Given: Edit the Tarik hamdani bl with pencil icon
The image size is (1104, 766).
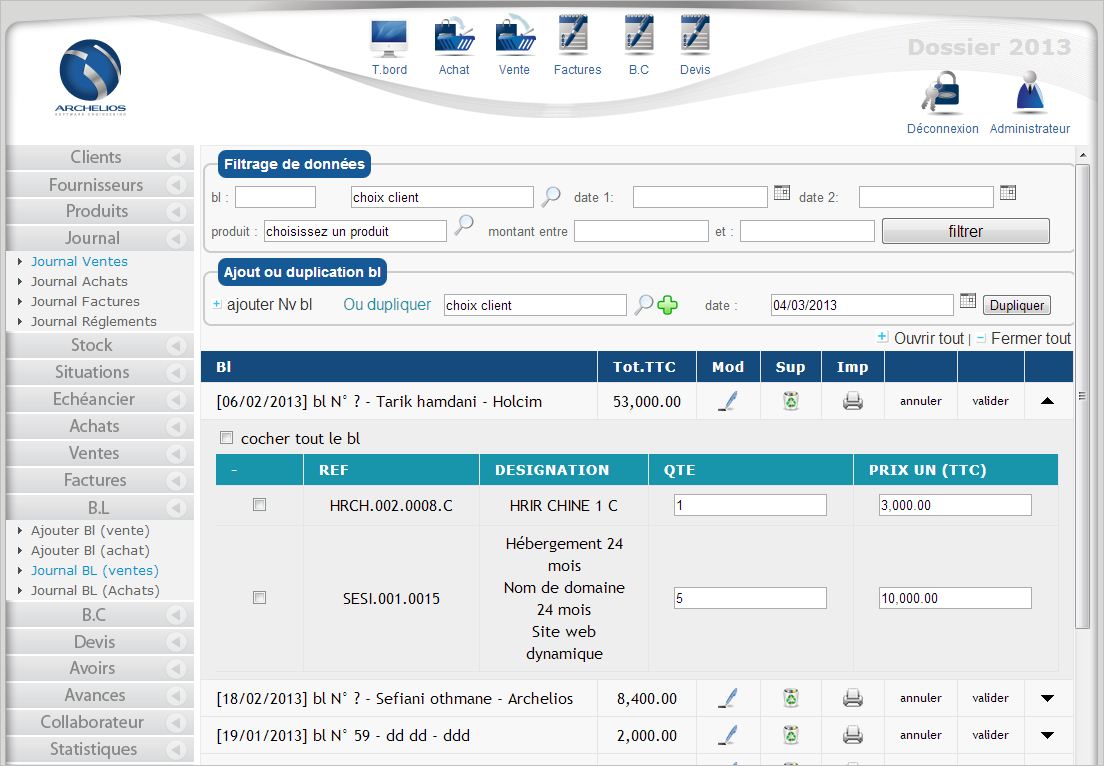Looking at the screenshot, I should pos(728,402).
